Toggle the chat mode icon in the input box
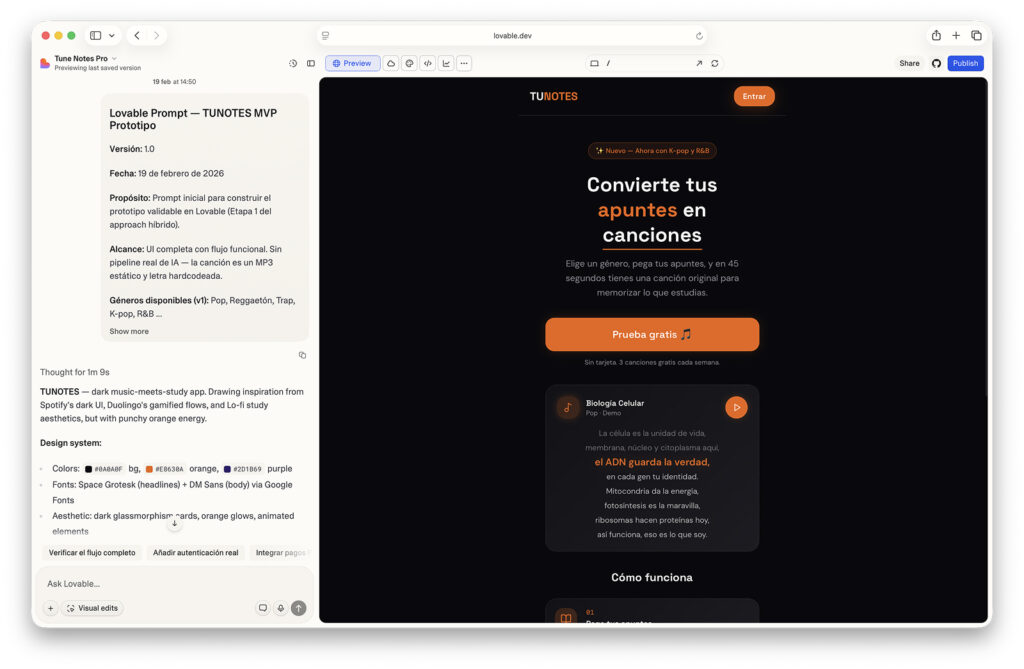1024x669 pixels. click(263, 608)
